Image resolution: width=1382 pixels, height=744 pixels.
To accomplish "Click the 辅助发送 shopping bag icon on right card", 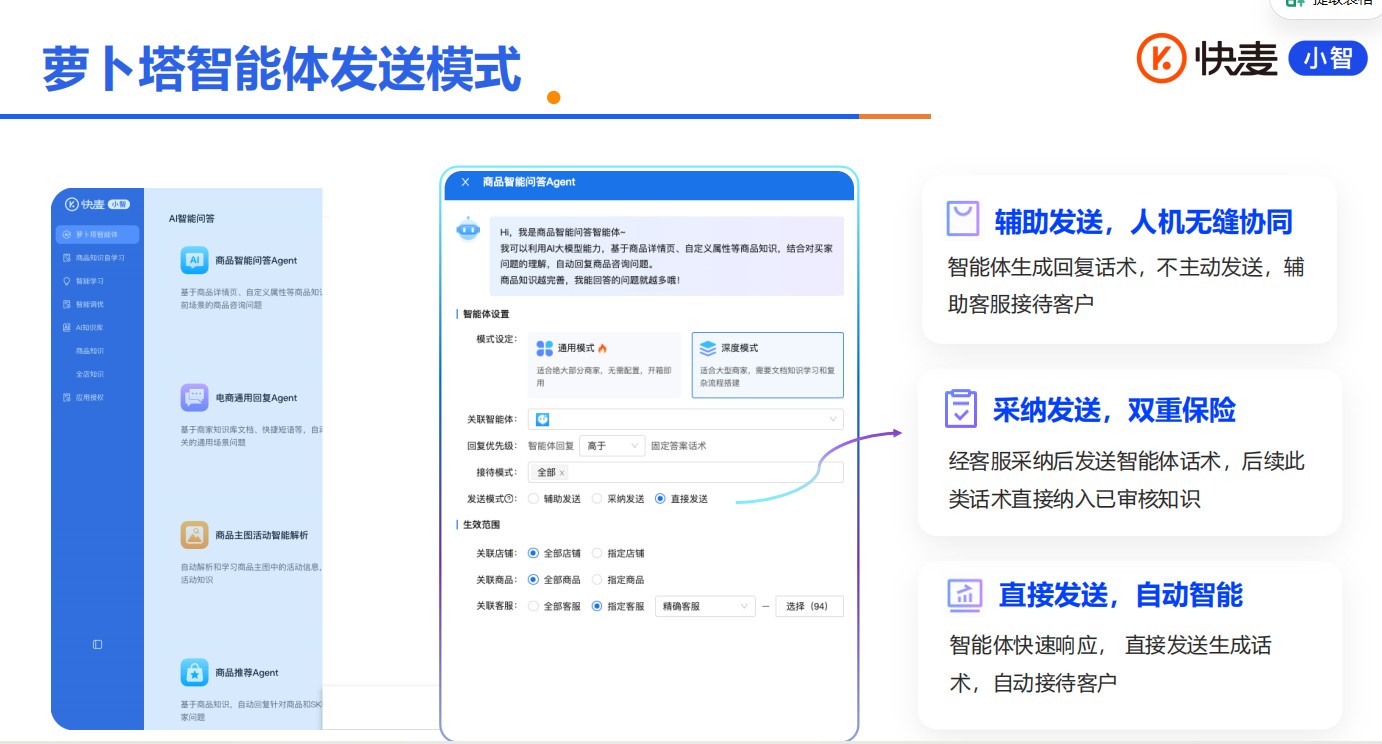I will (963, 219).
